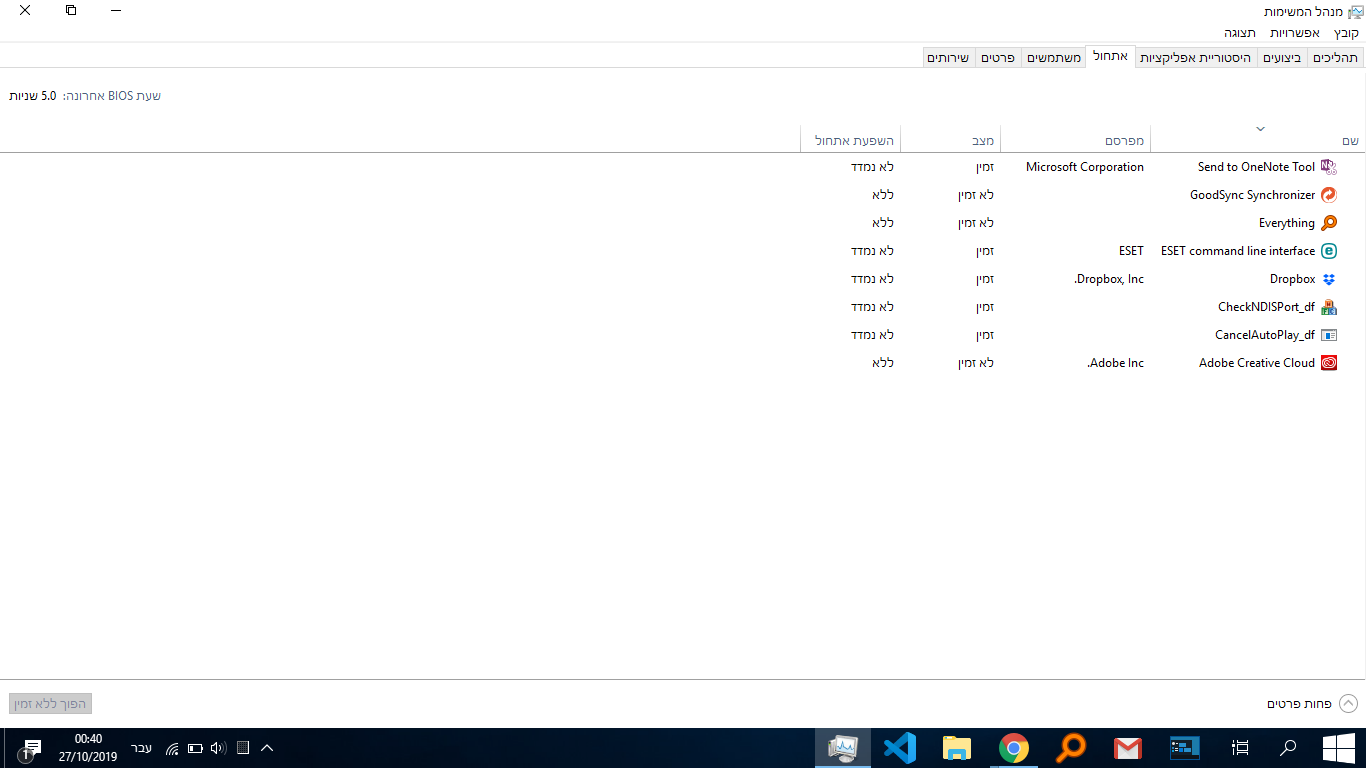The height and width of the screenshot is (768, 1366).
Task: Open taskbar search magnifier
Action: coord(1288,748)
